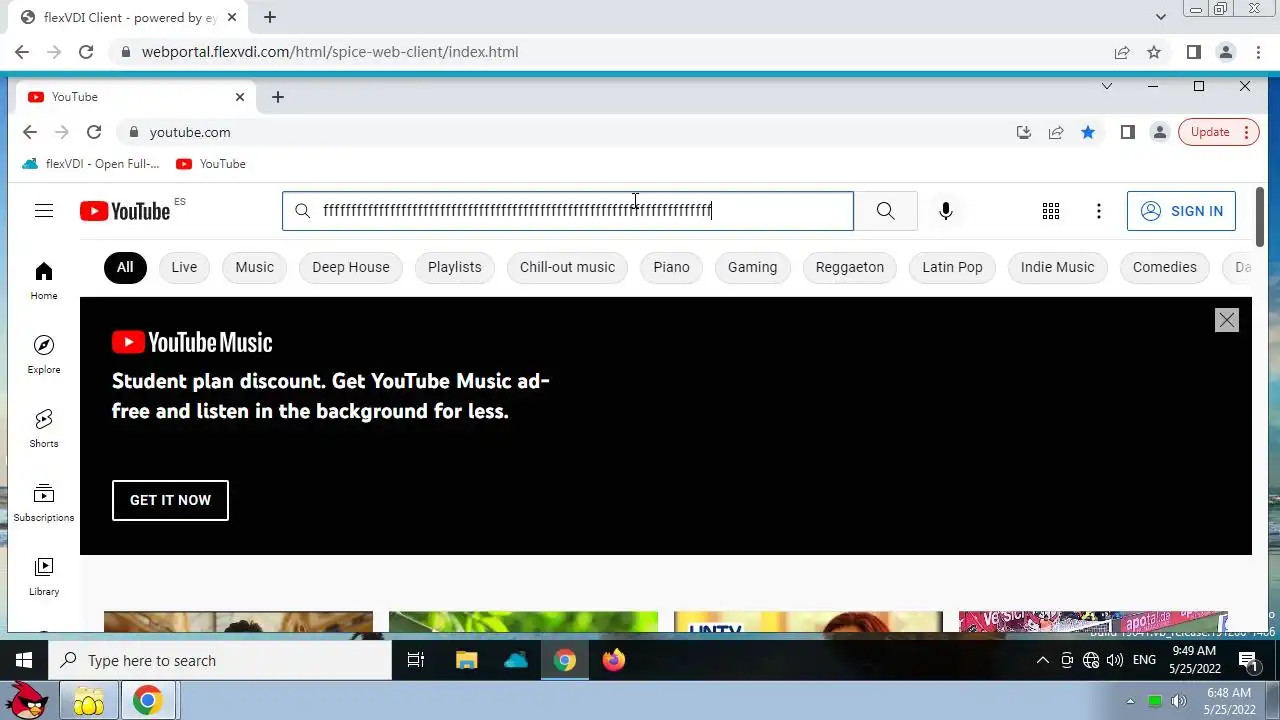
Task: Click the YouTube page vertical scrollbar
Action: pos(1260,216)
